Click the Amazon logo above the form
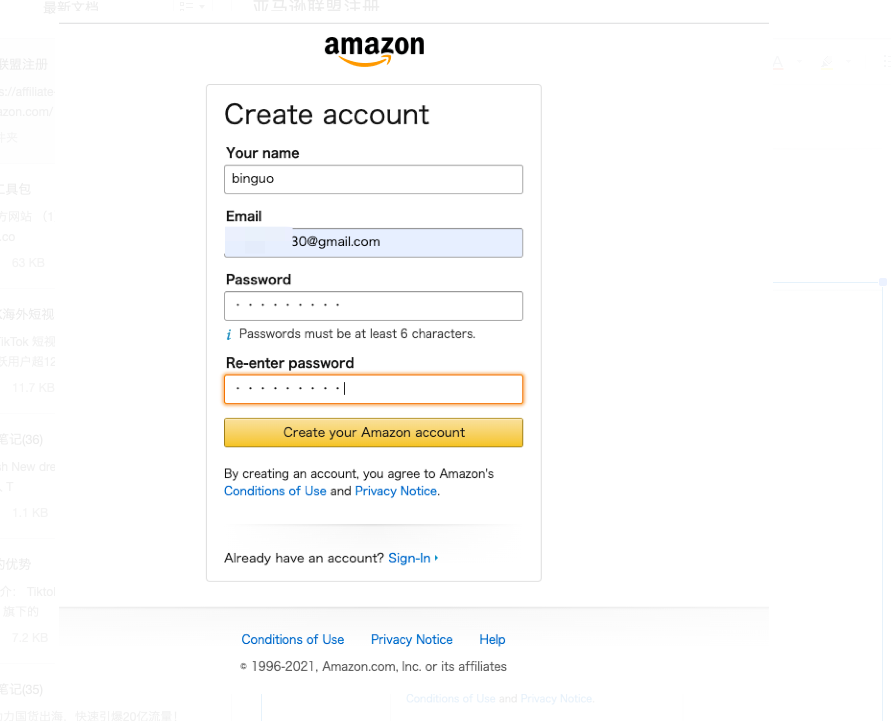This screenshot has width=891, height=721. [374, 49]
